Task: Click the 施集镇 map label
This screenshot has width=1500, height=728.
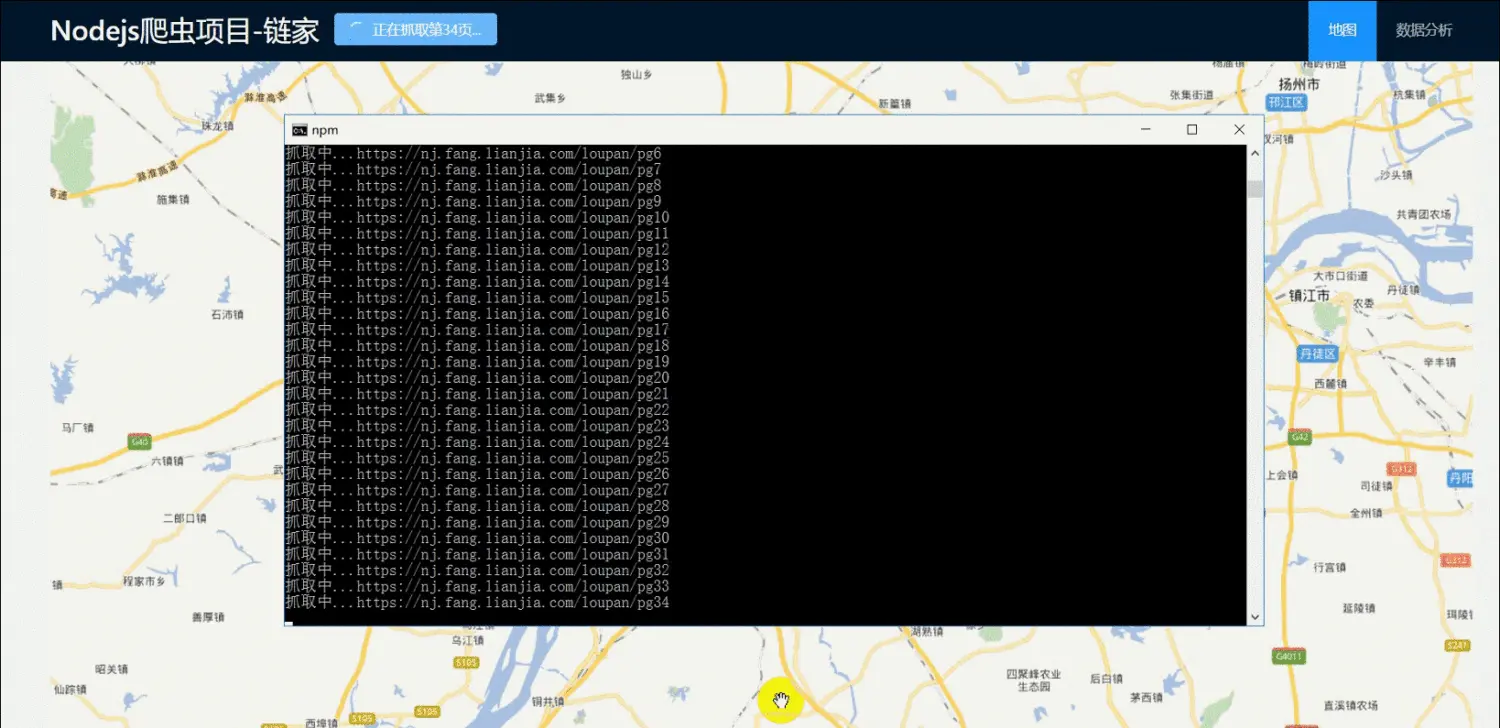Action: [173, 199]
